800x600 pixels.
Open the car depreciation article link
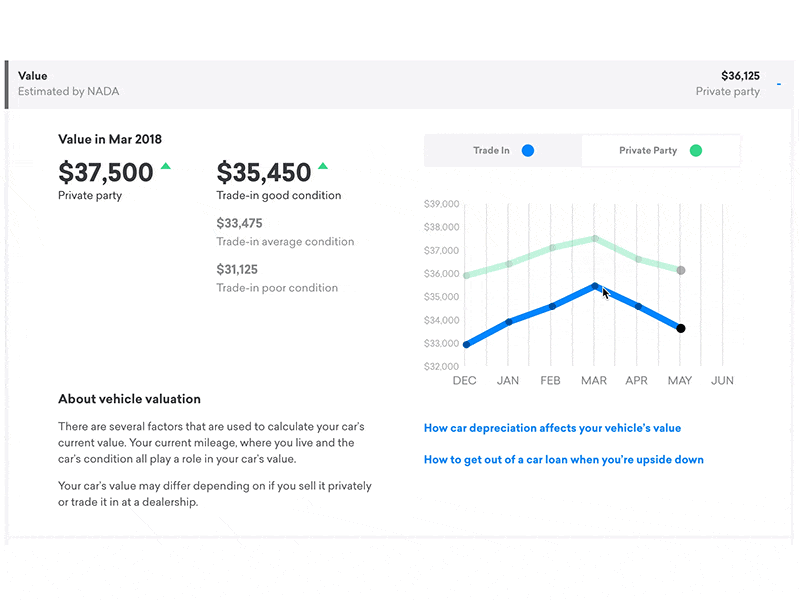[552, 427]
